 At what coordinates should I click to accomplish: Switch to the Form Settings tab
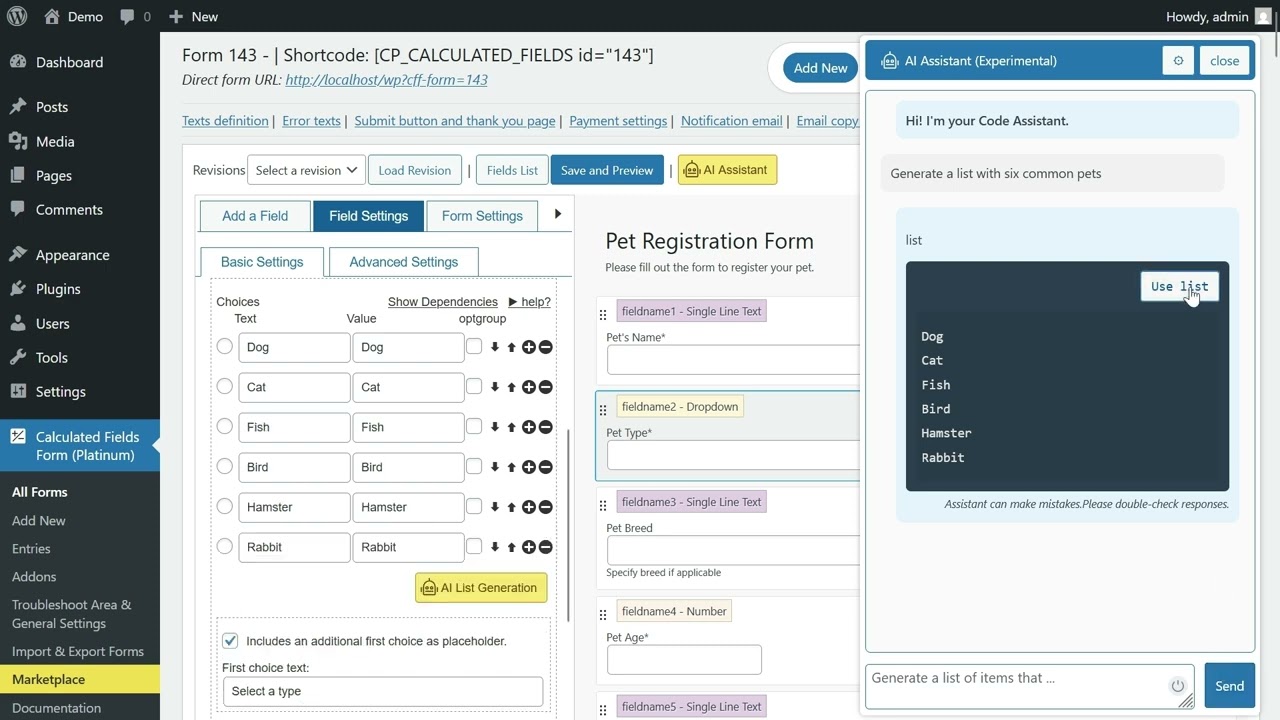click(x=482, y=216)
